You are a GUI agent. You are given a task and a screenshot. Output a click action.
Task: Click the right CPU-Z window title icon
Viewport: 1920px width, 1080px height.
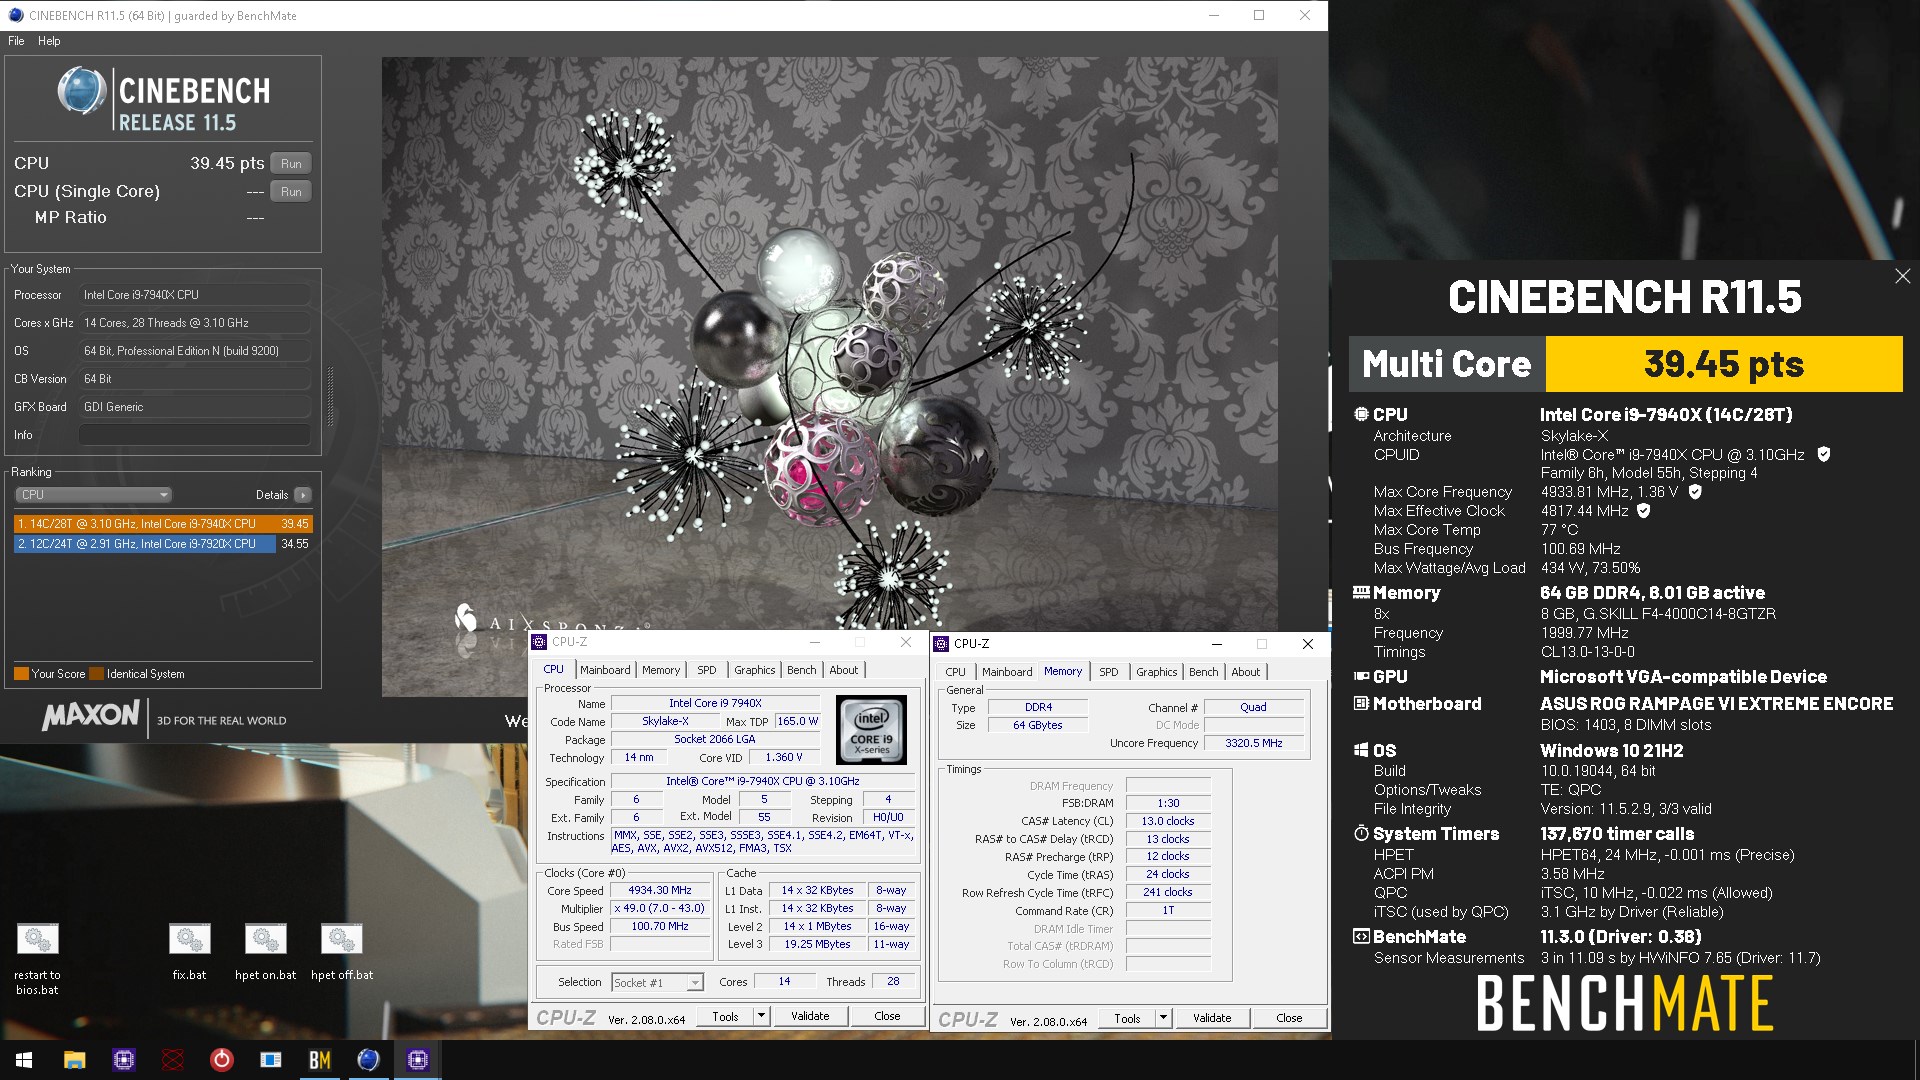point(941,644)
